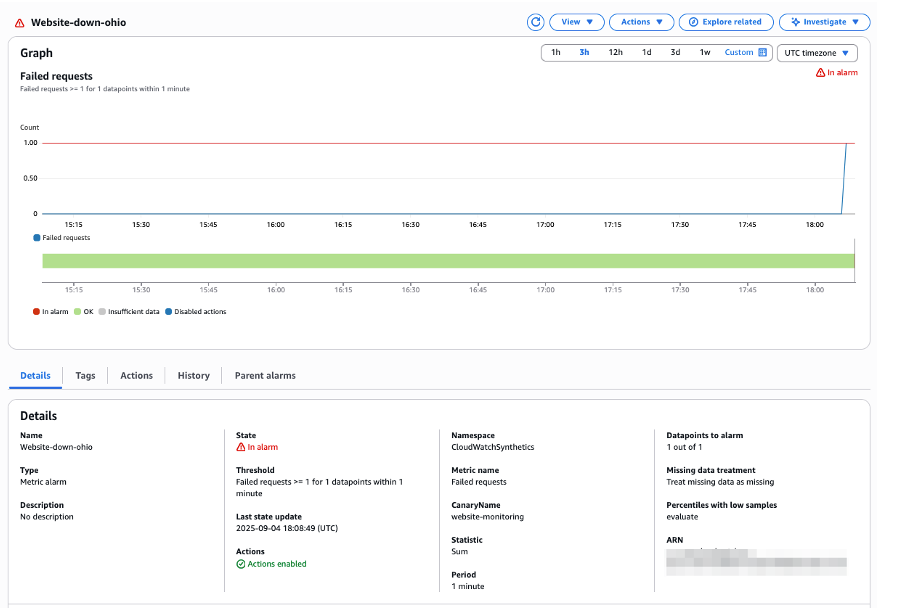Click the green OK state timeline bar

tap(448, 261)
